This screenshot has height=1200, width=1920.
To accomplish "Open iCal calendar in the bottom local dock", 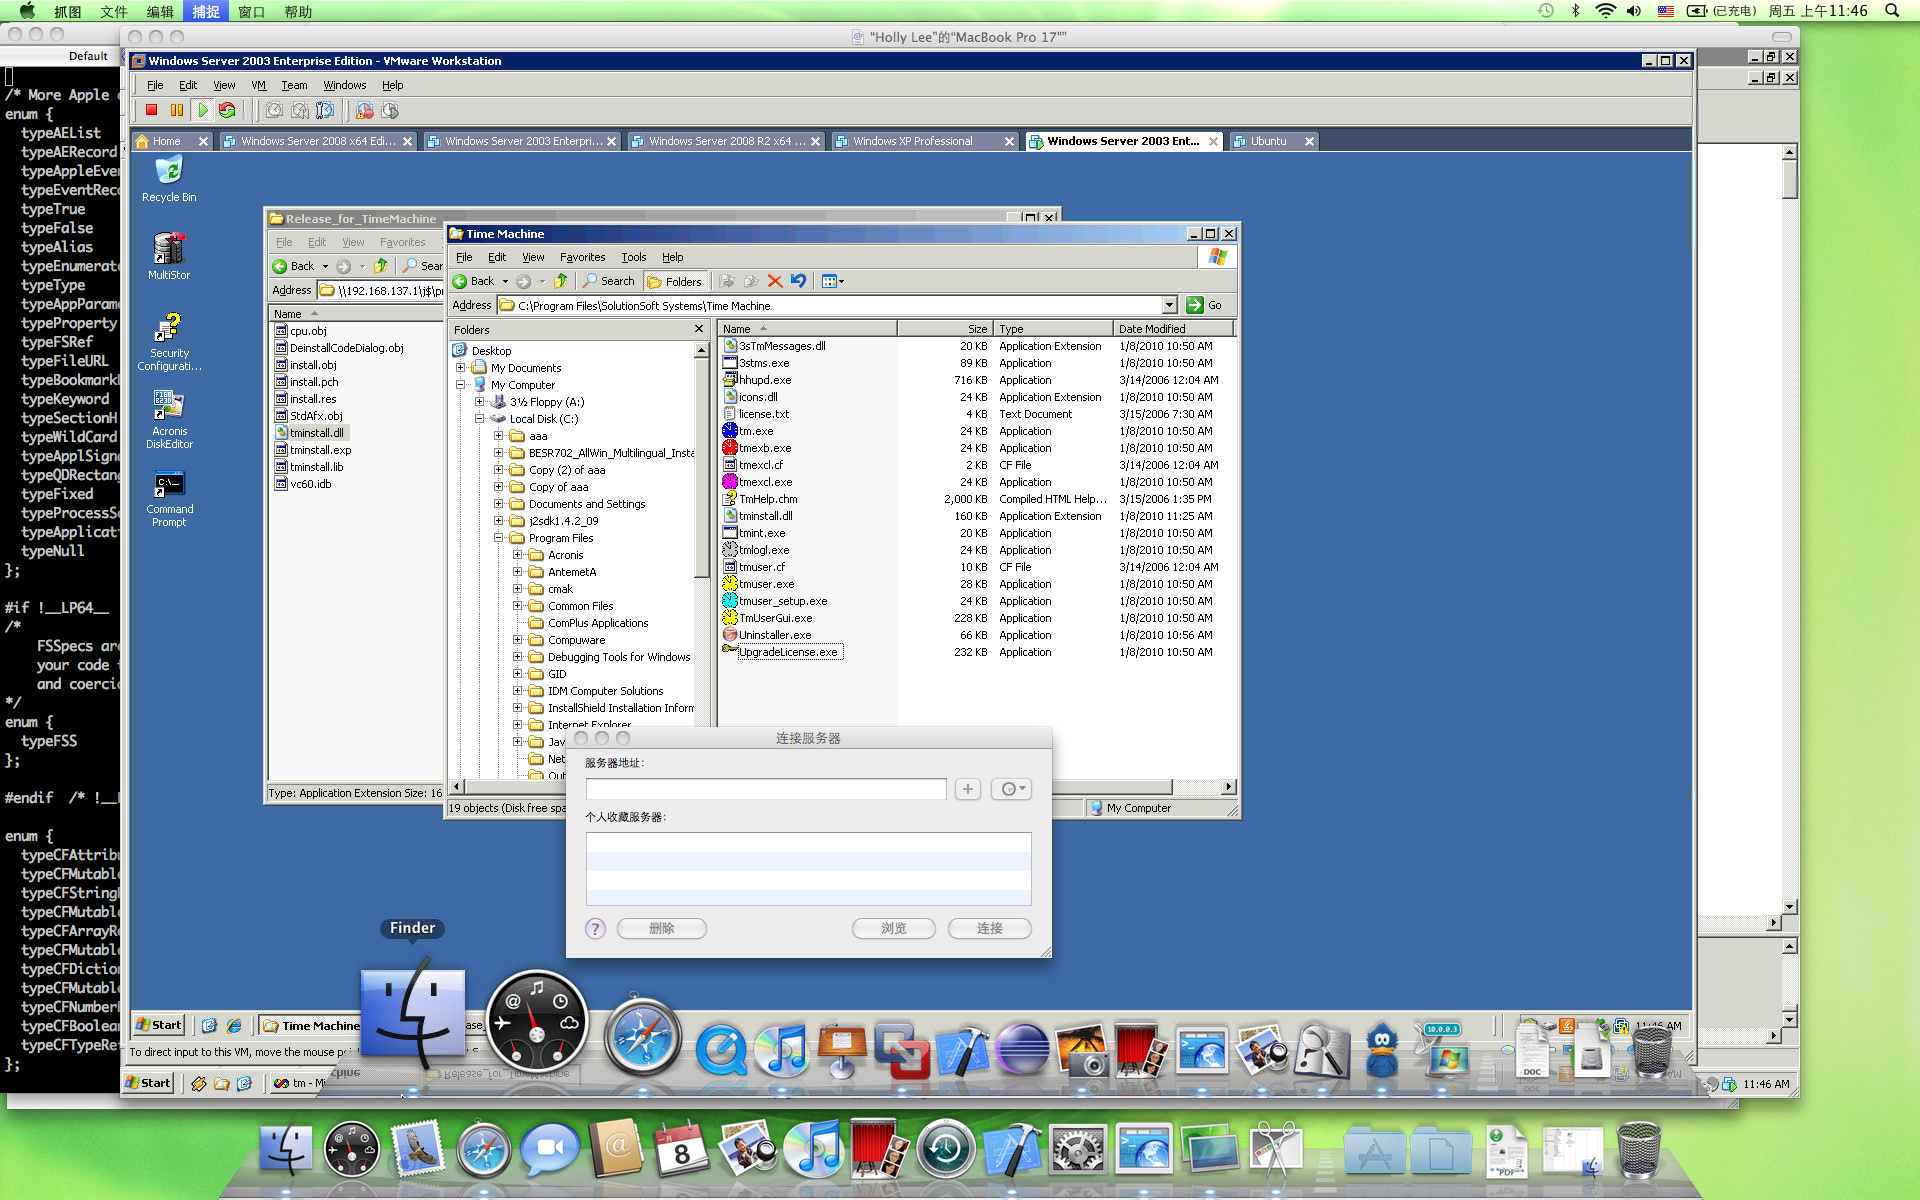I will pyautogui.click(x=682, y=1149).
